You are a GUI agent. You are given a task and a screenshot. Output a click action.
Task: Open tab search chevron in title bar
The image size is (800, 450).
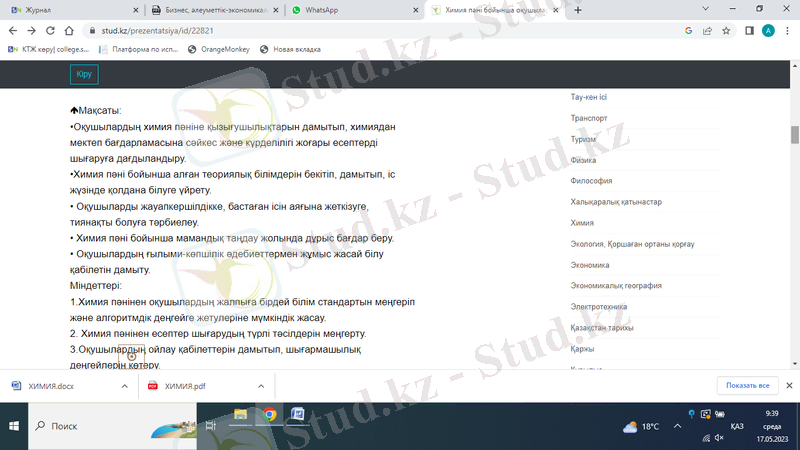[x=706, y=9]
